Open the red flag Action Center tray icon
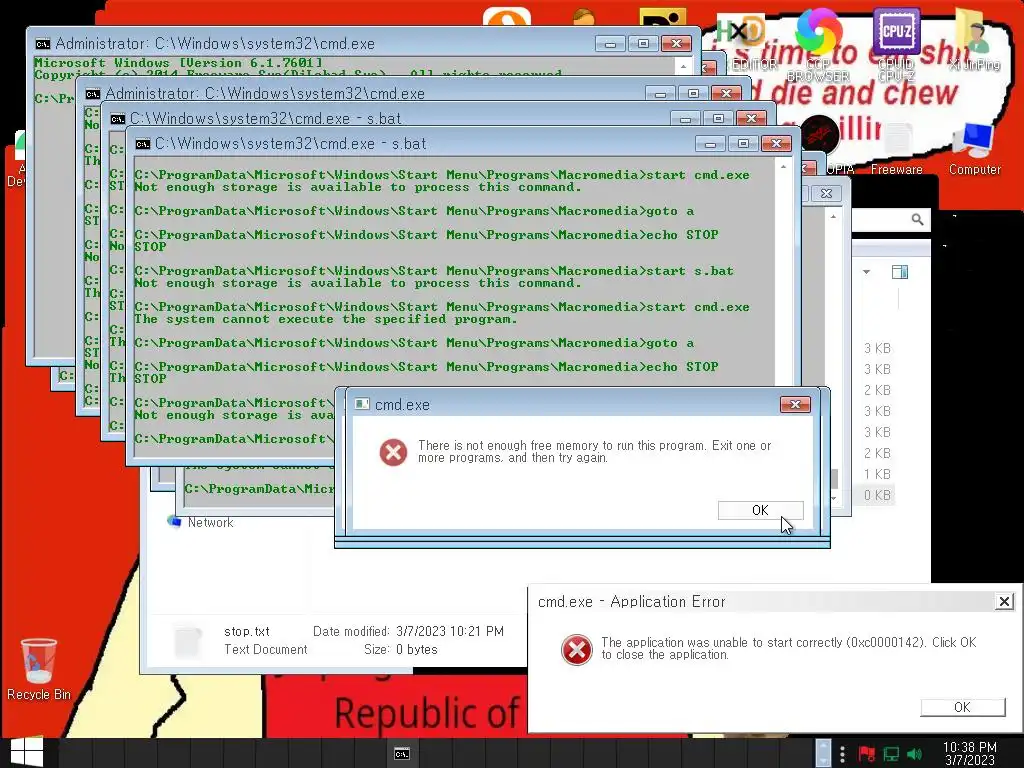This screenshot has height=768, width=1024. 867,754
